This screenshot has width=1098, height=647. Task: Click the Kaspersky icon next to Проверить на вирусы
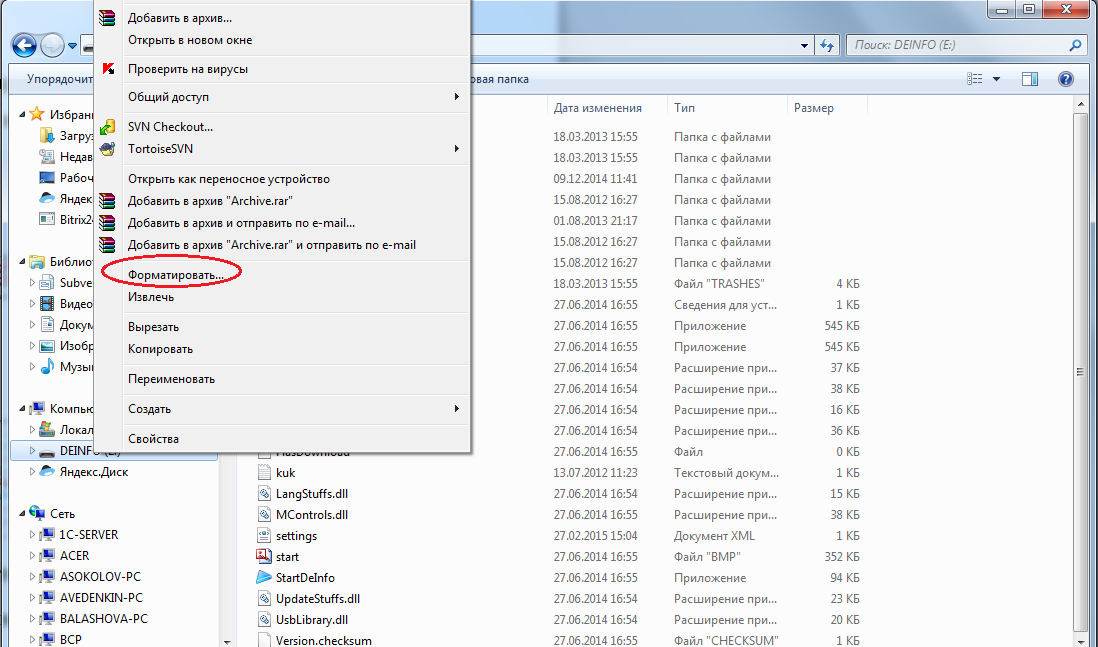click(x=108, y=69)
